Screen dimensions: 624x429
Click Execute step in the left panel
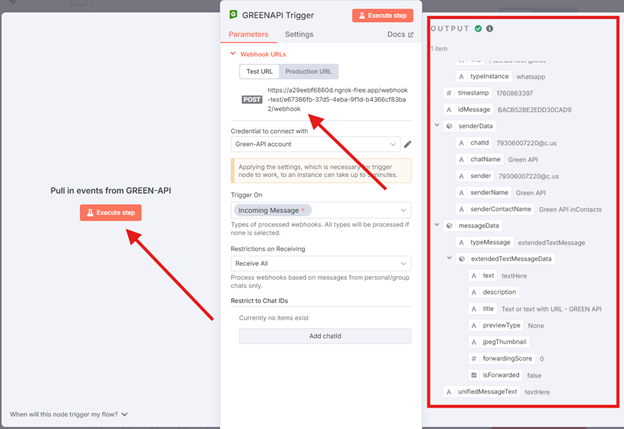(110, 212)
